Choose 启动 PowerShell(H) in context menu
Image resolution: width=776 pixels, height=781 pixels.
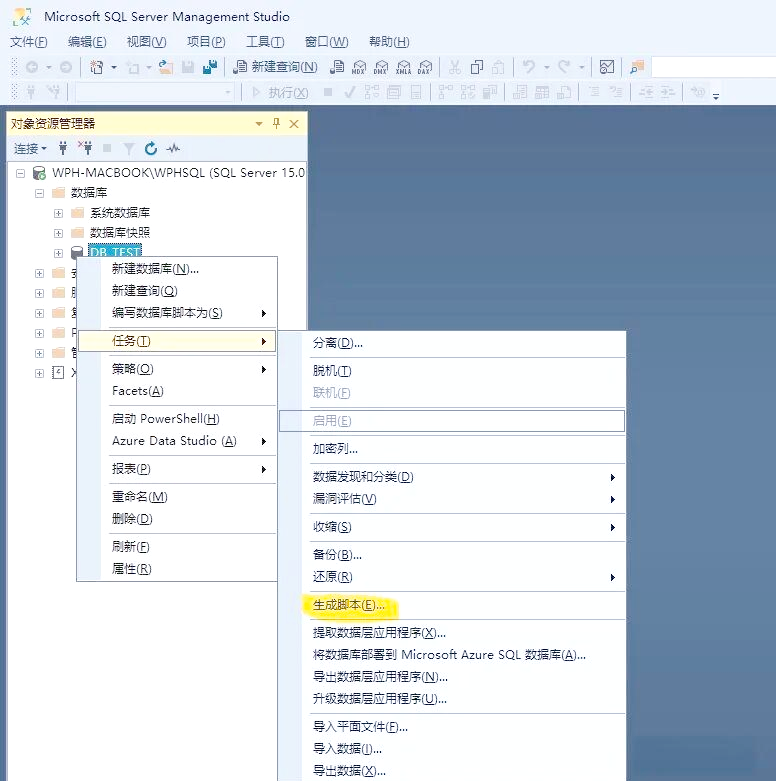[177, 419]
